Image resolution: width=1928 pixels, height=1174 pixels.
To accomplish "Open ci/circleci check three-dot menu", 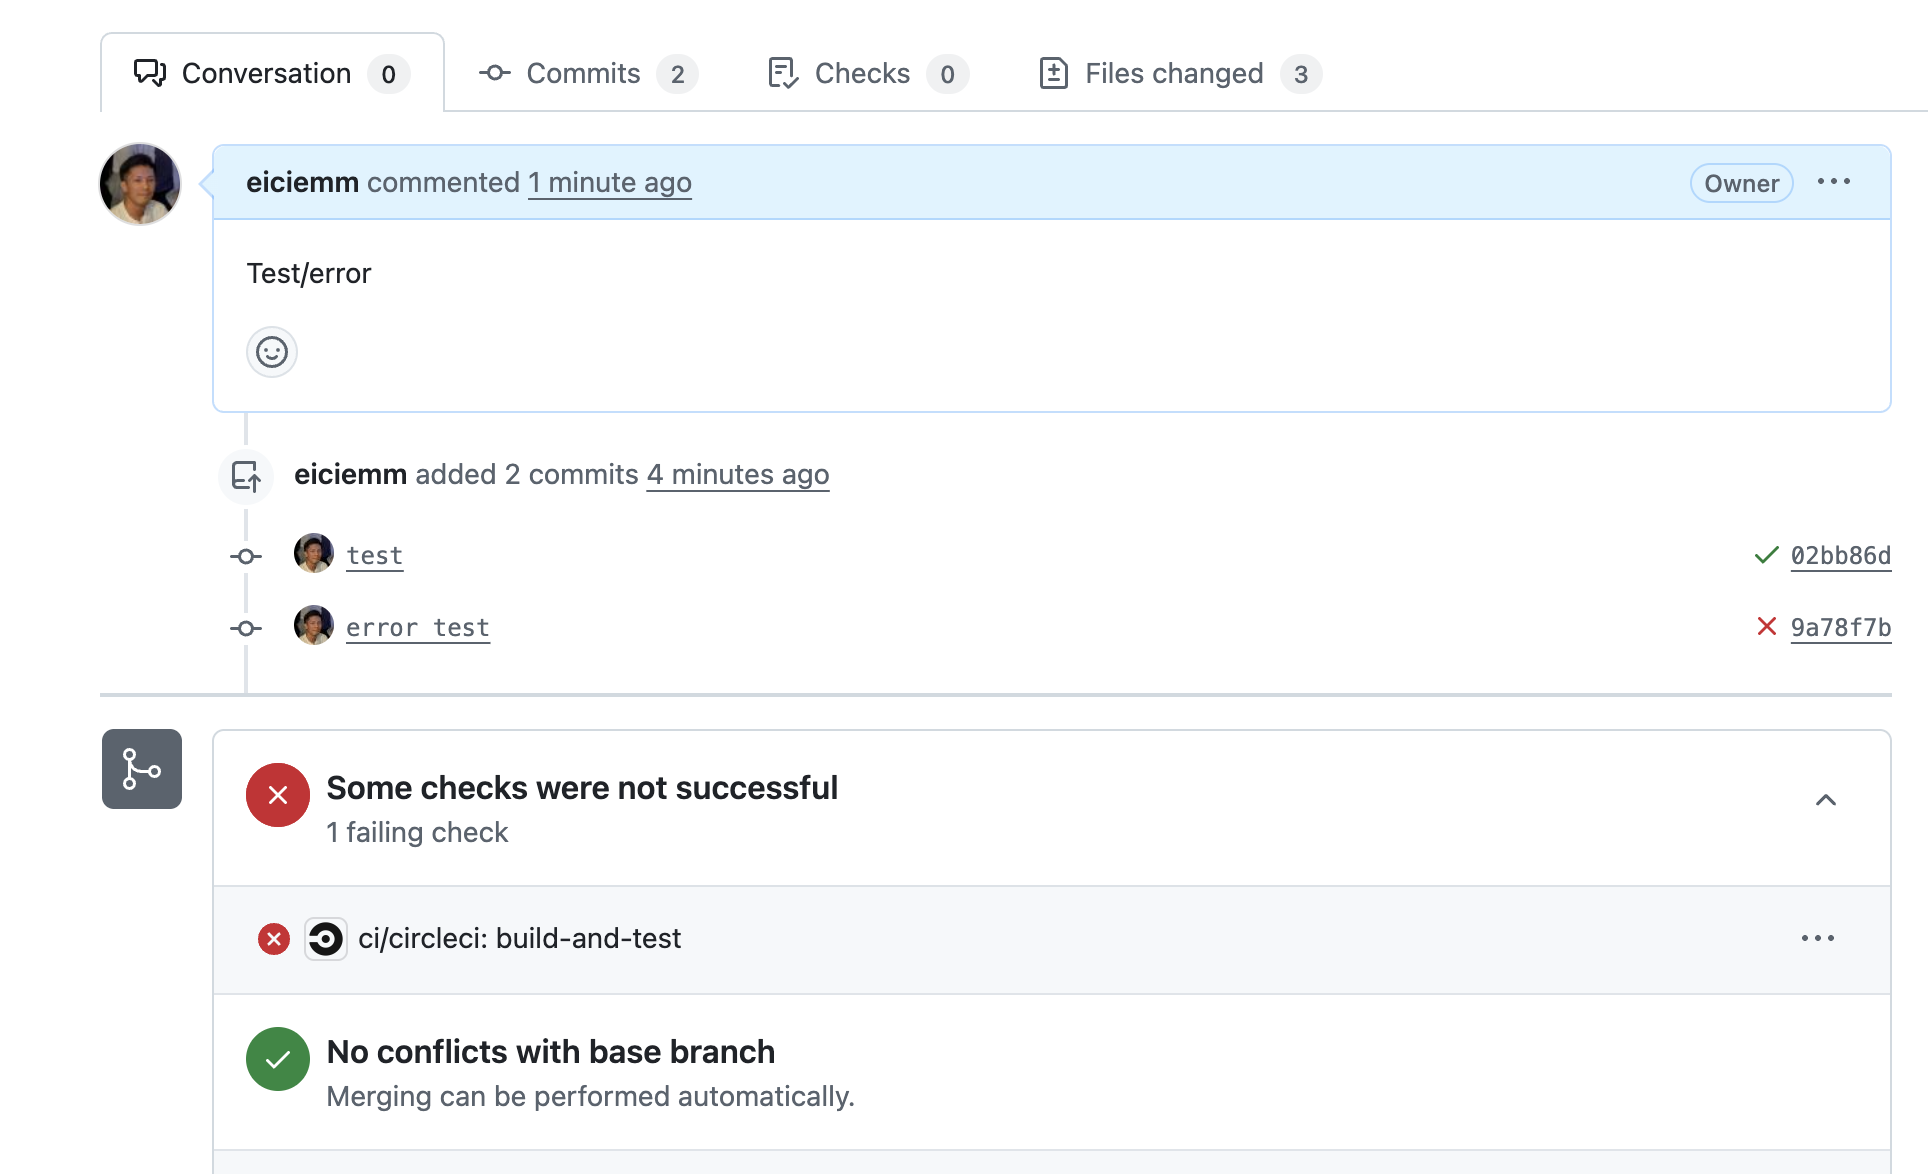I will pos(1817,938).
